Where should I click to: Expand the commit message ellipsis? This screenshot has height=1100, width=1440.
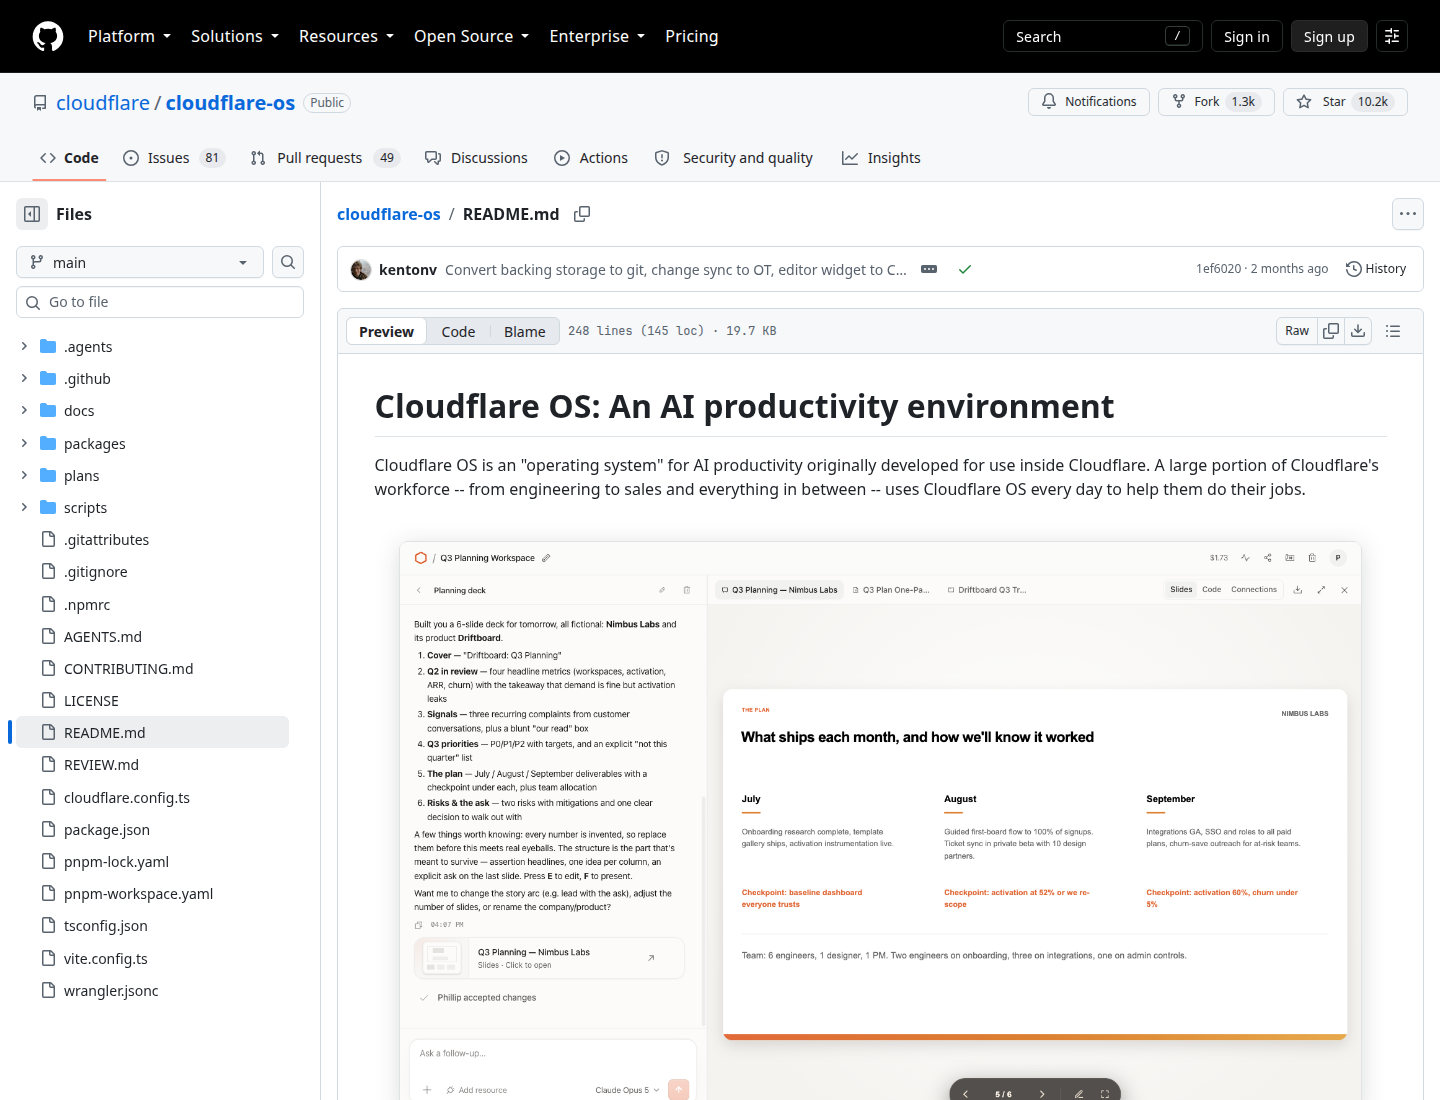point(929,269)
